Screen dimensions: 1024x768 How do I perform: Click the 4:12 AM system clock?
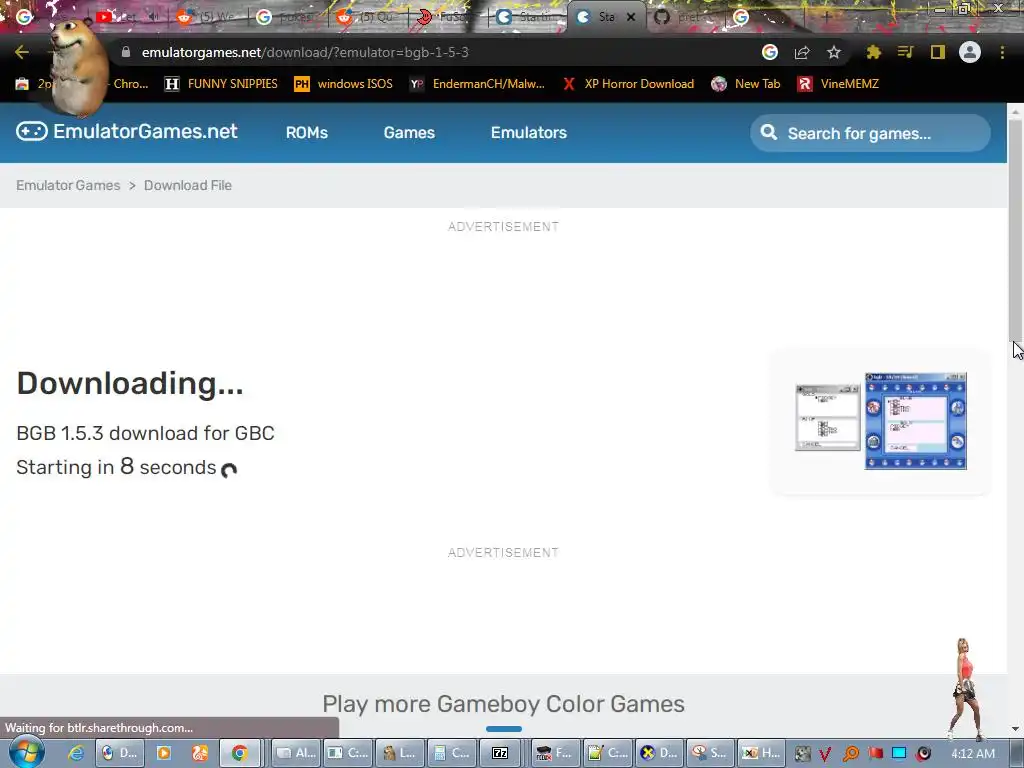(973, 754)
